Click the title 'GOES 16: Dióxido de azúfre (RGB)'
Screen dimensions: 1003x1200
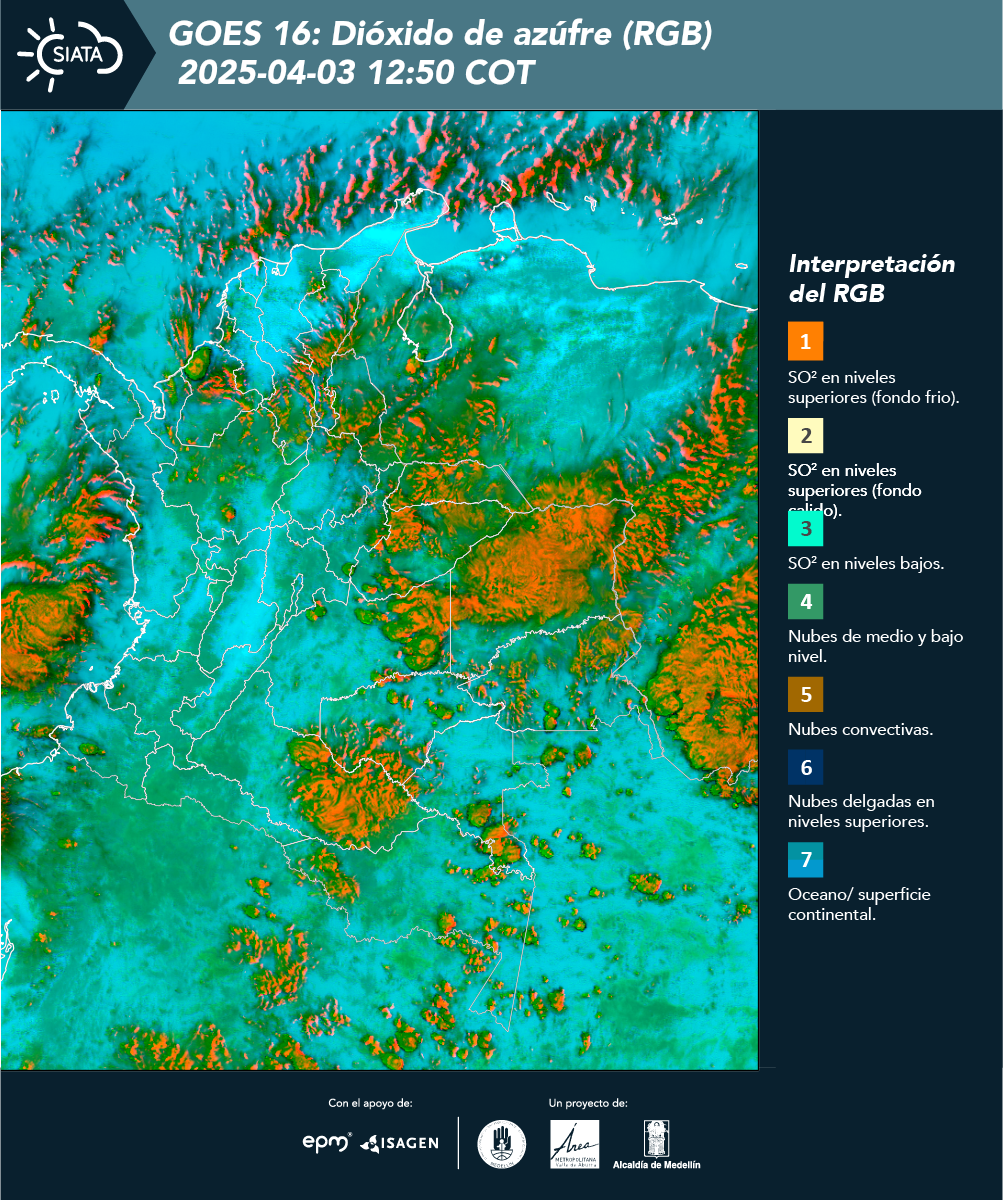coord(440,35)
